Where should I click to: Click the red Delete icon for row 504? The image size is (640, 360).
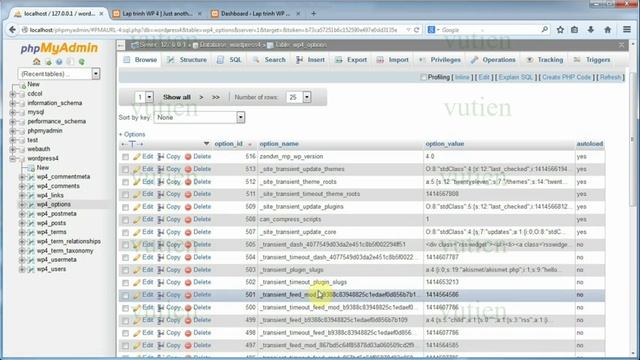point(188,258)
